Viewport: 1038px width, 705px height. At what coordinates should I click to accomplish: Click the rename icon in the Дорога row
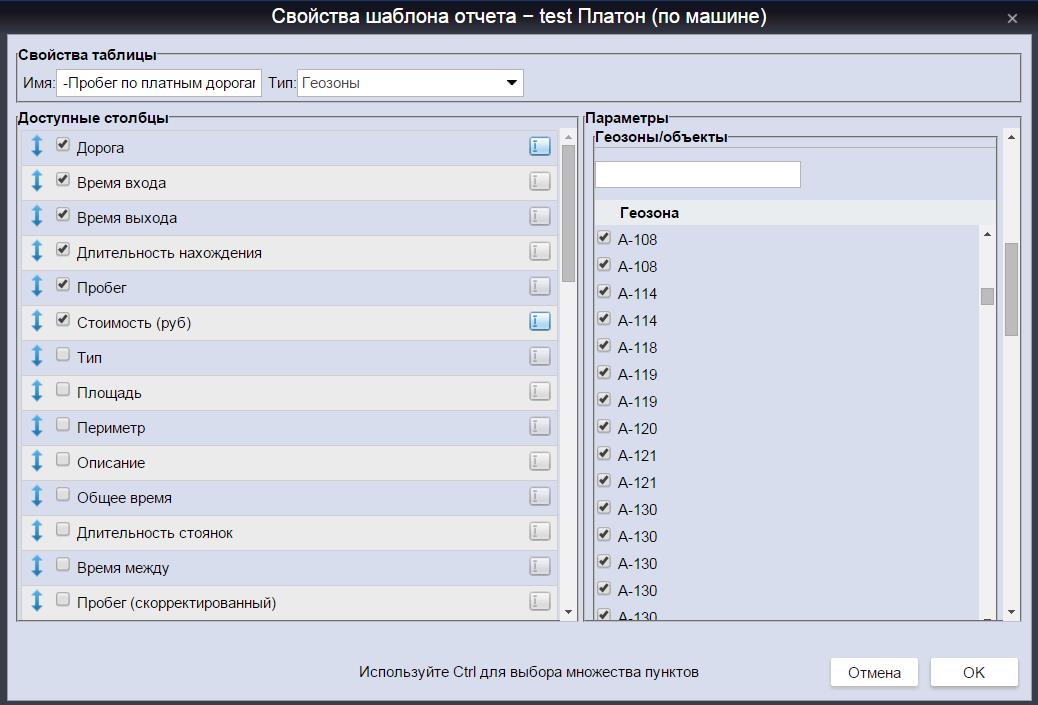point(539,147)
